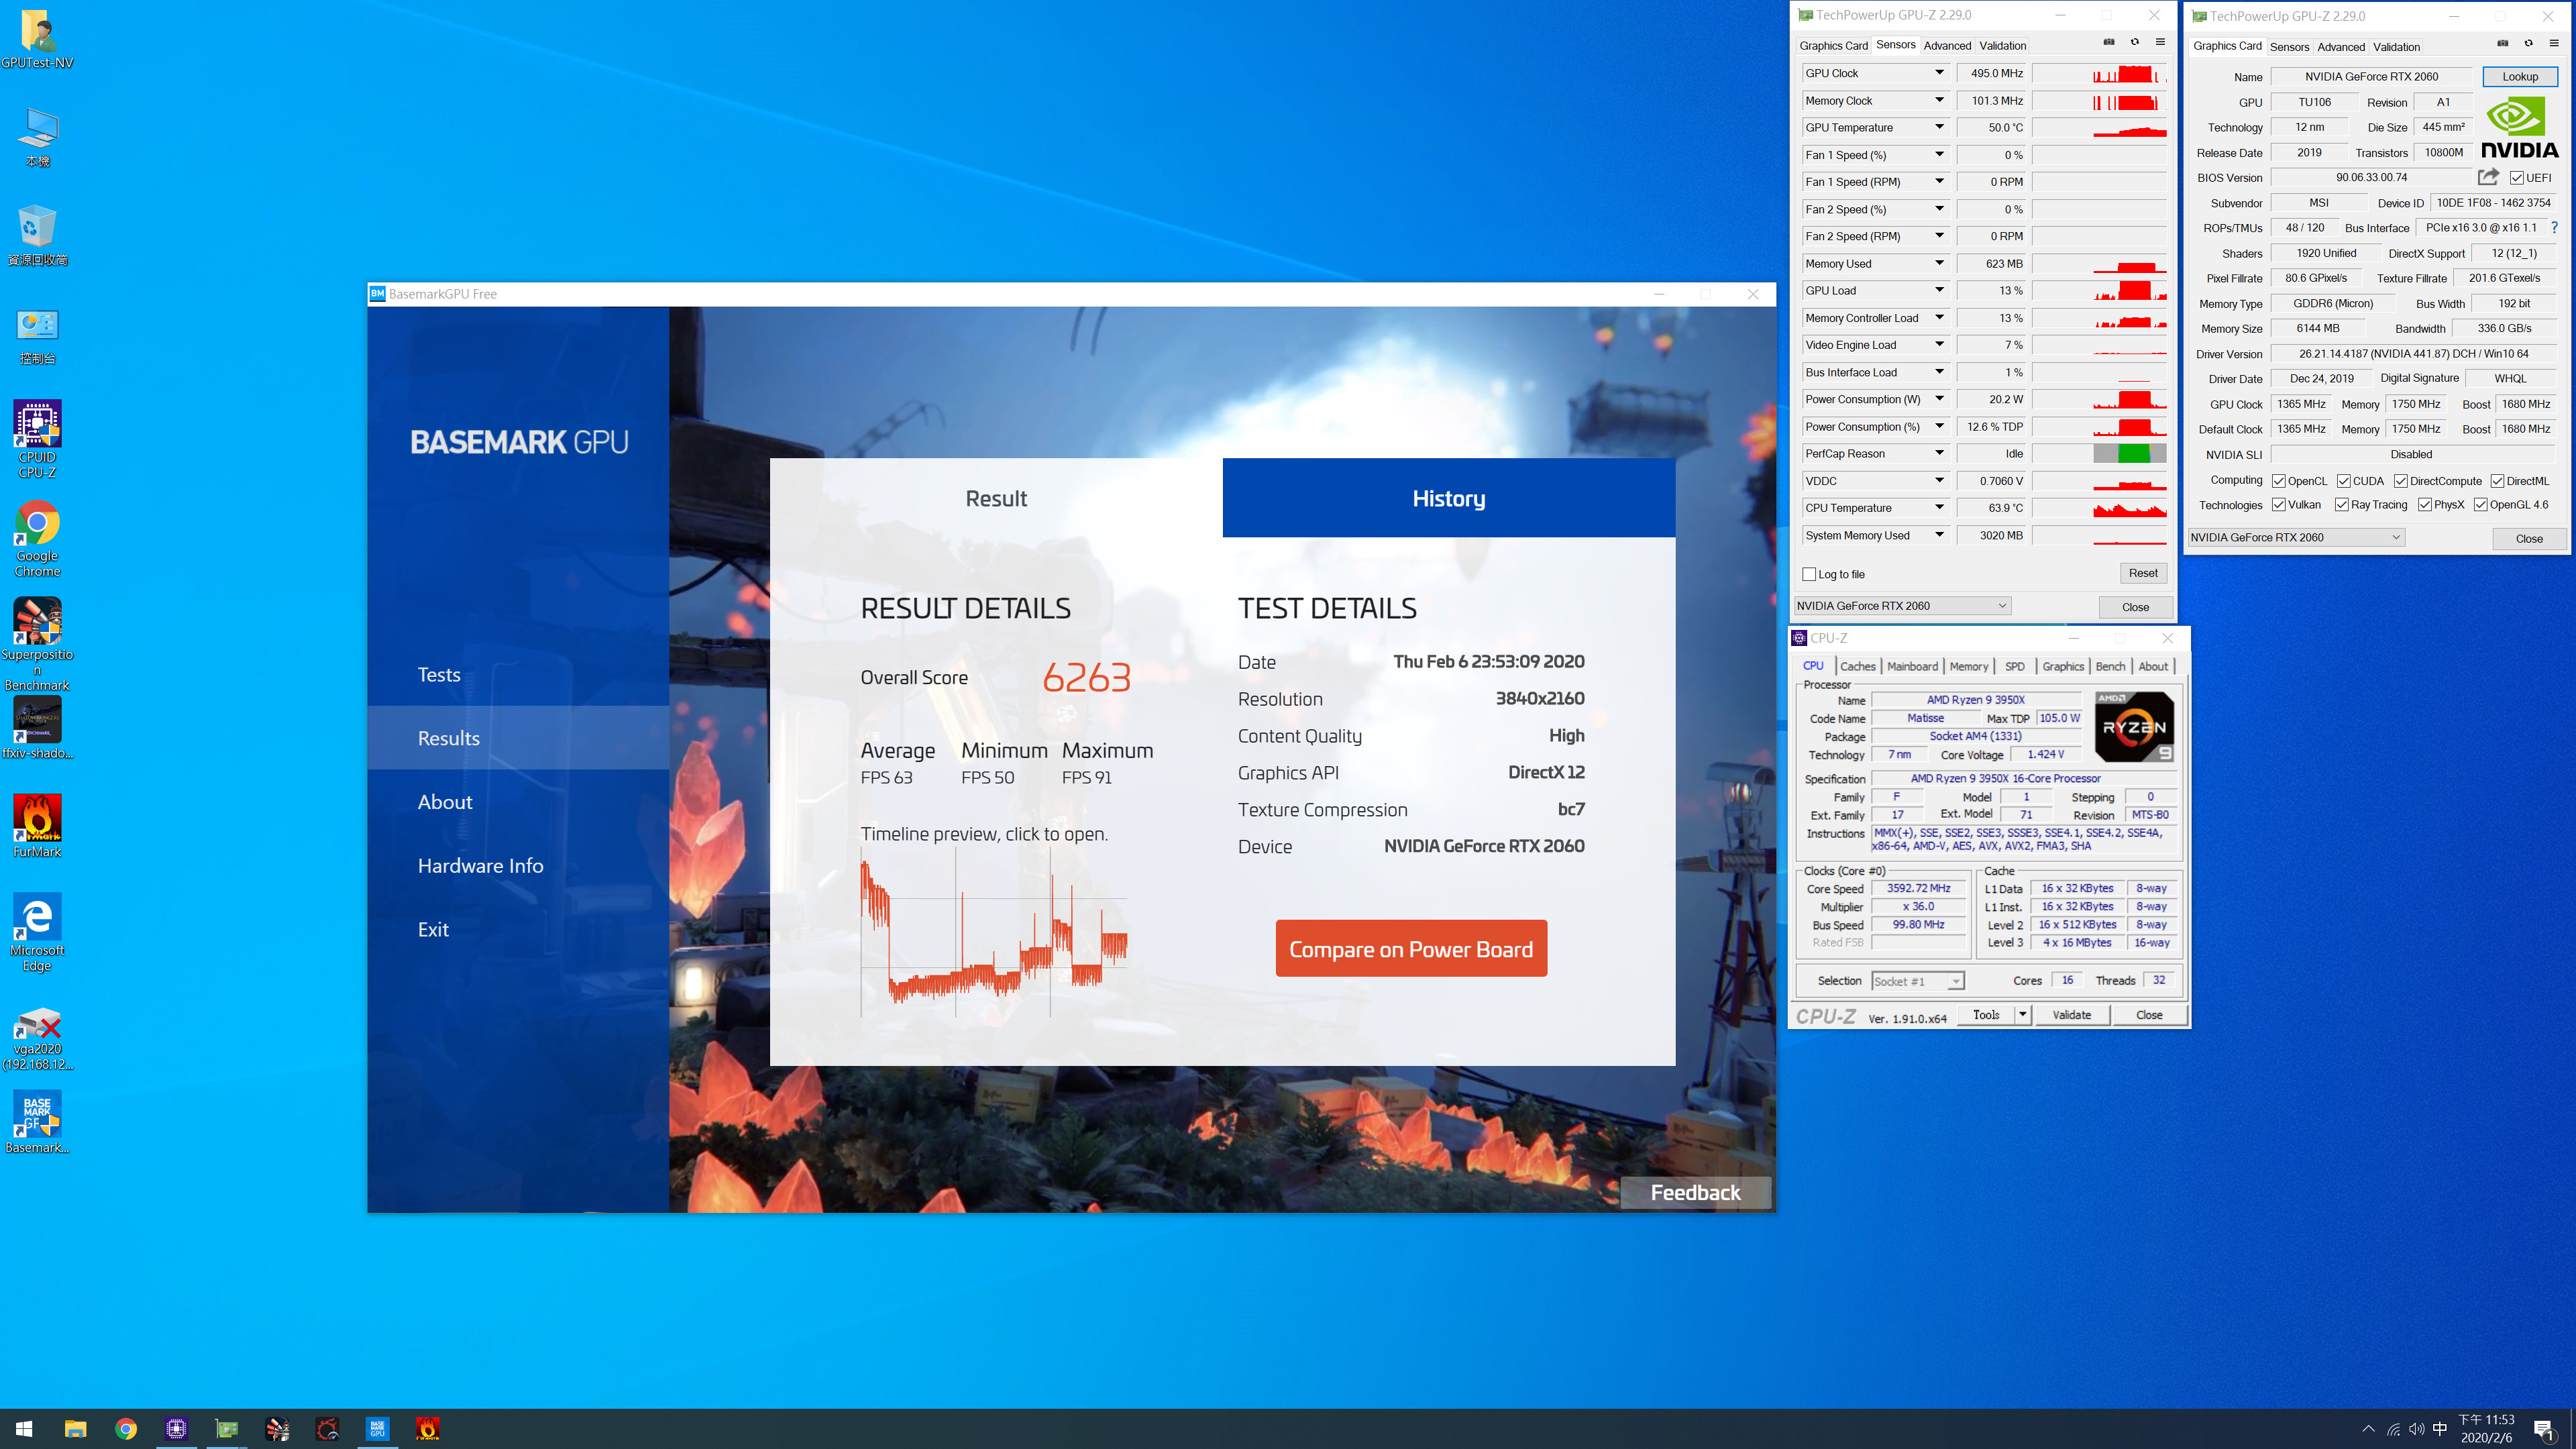The height and width of the screenshot is (1449, 2576).
Task: Open the volume control in system tray
Action: point(2416,1428)
